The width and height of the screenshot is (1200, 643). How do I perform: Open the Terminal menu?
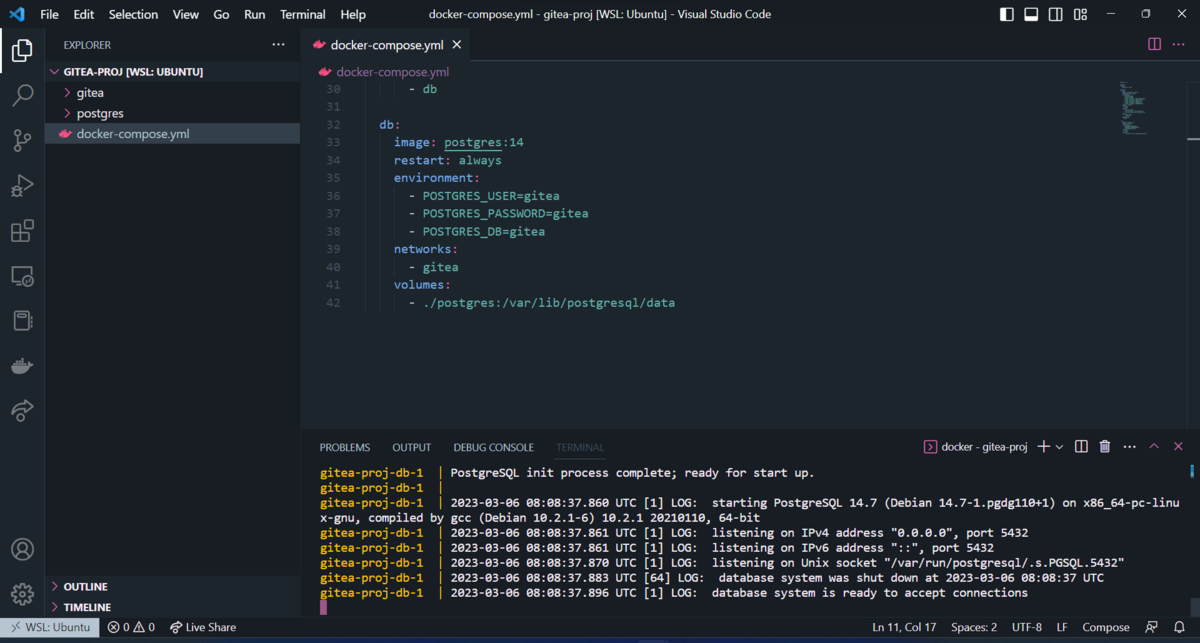click(x=303, y=14)
